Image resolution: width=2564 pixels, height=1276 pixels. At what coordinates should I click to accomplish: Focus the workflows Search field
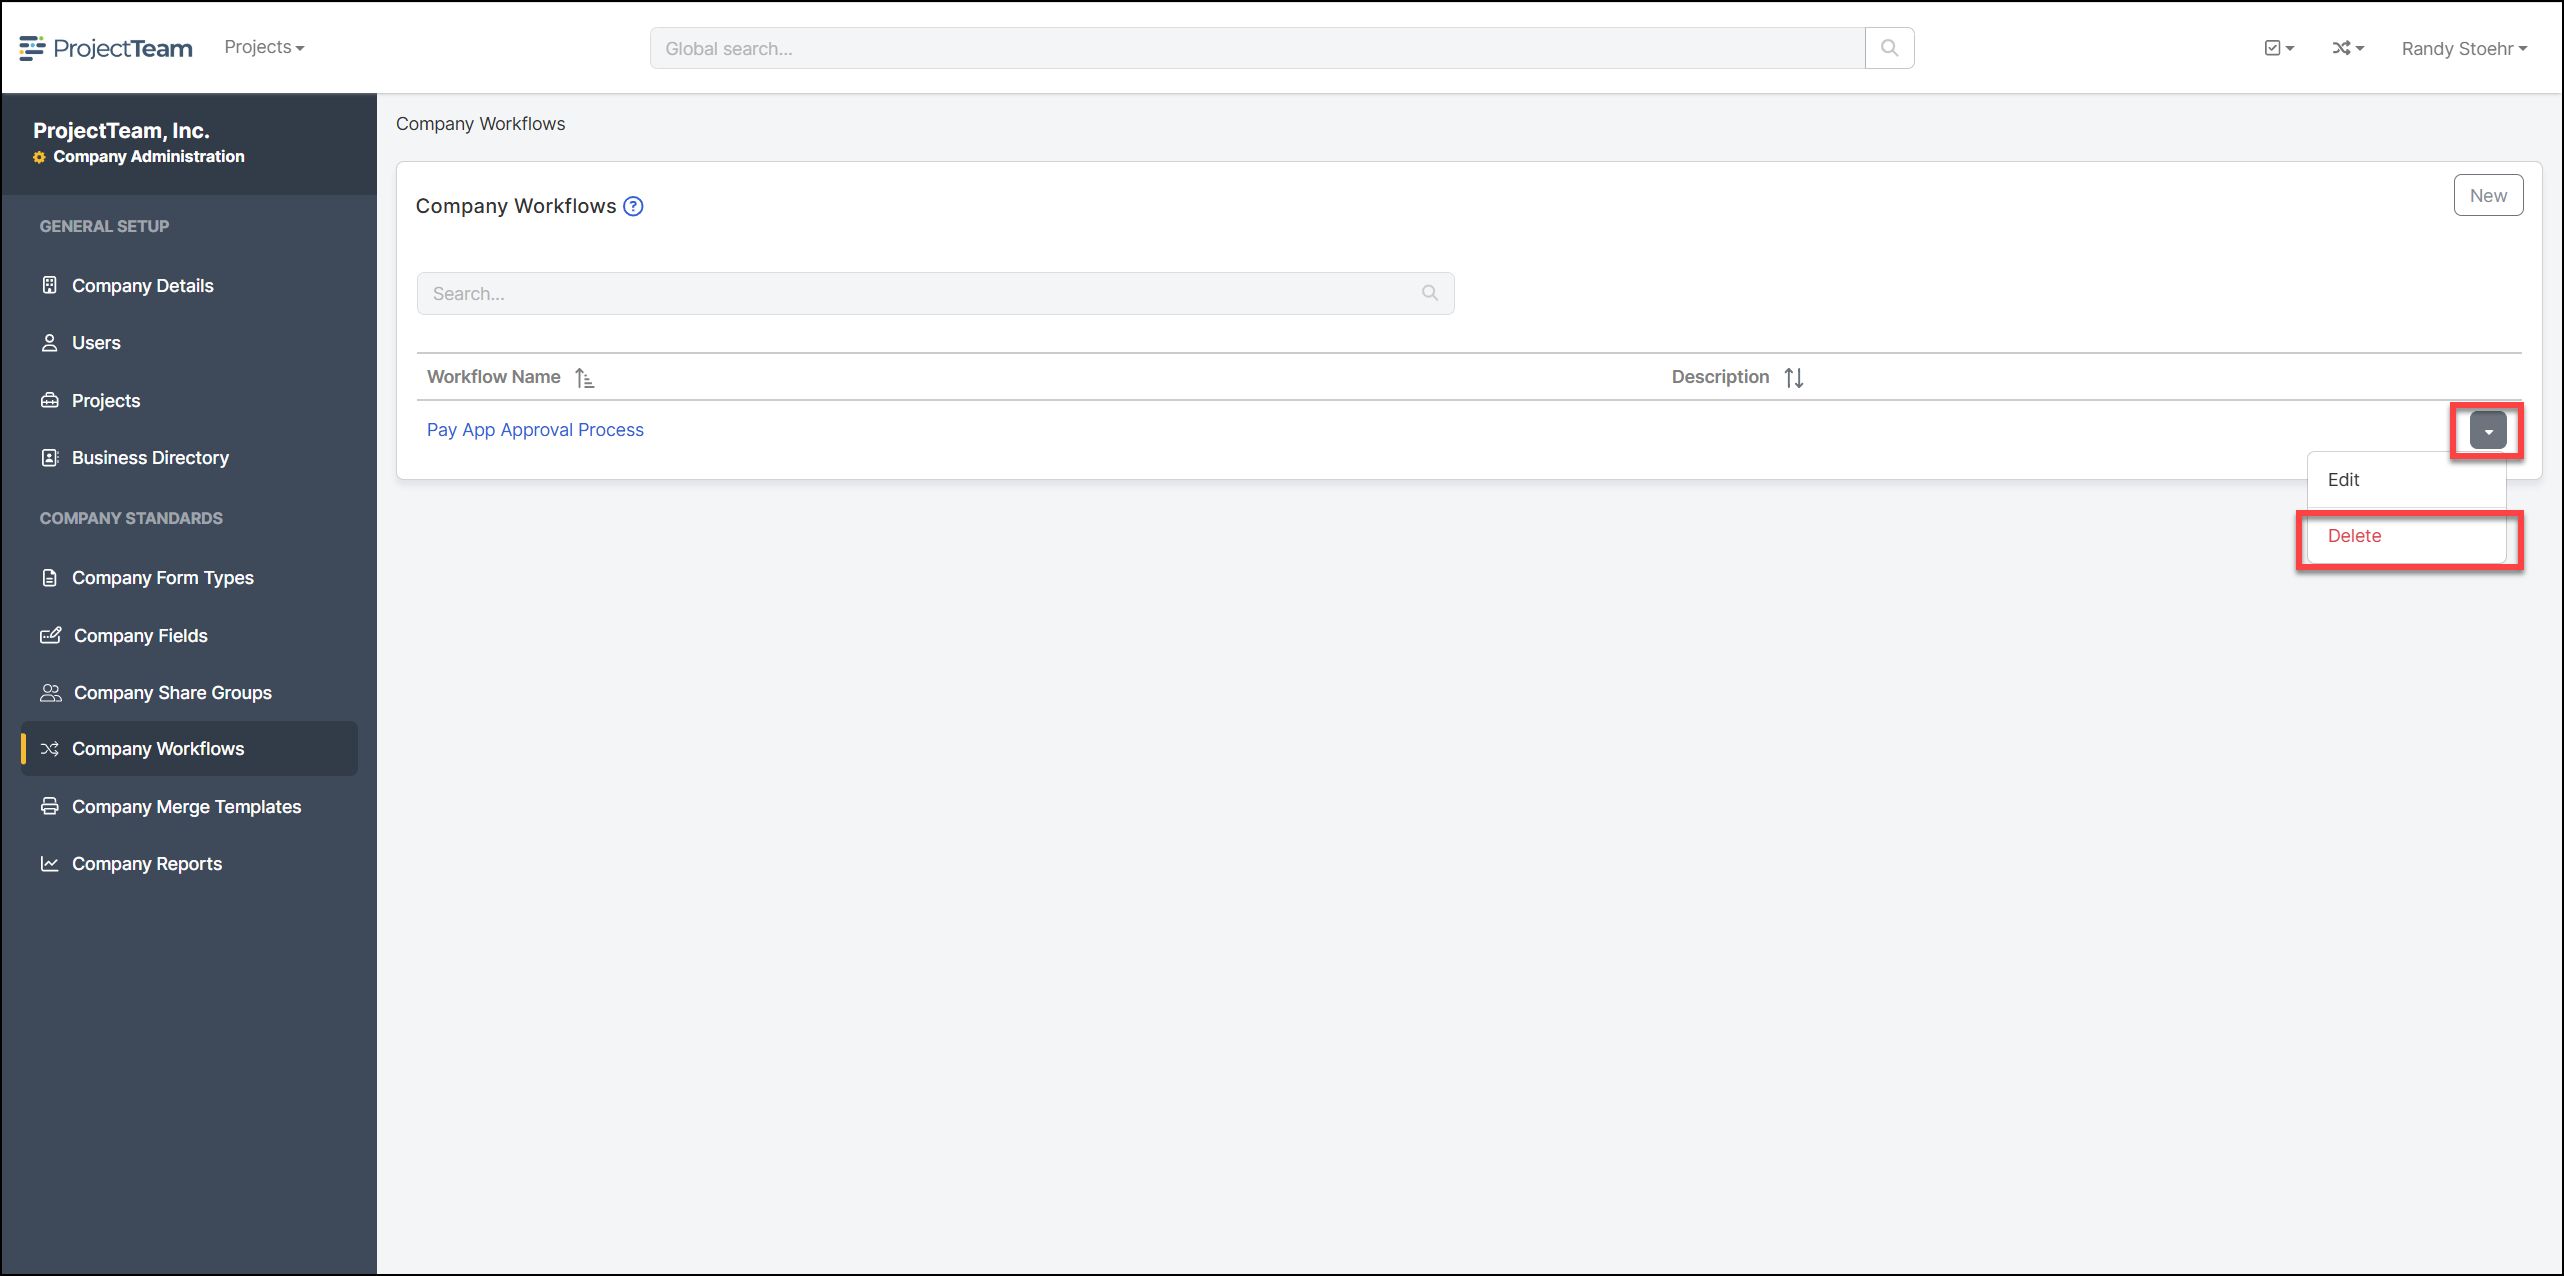935,293
